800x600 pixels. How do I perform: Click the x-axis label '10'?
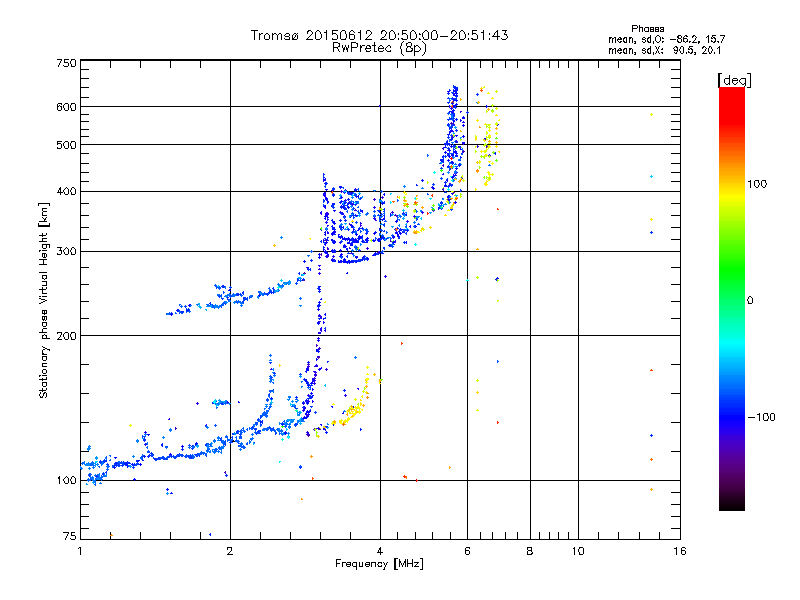pyautogui.click(x=578, y=551)
